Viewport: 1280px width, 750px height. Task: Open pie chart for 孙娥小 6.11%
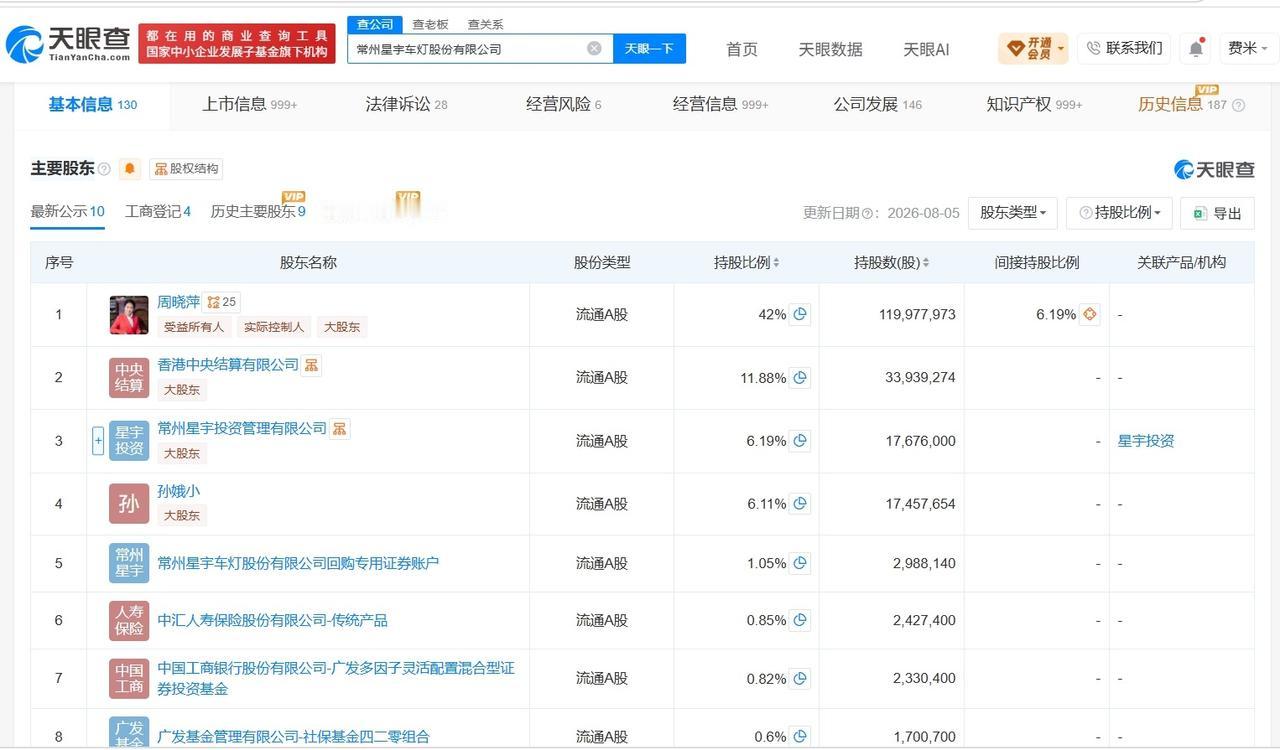tap(800, 504)
